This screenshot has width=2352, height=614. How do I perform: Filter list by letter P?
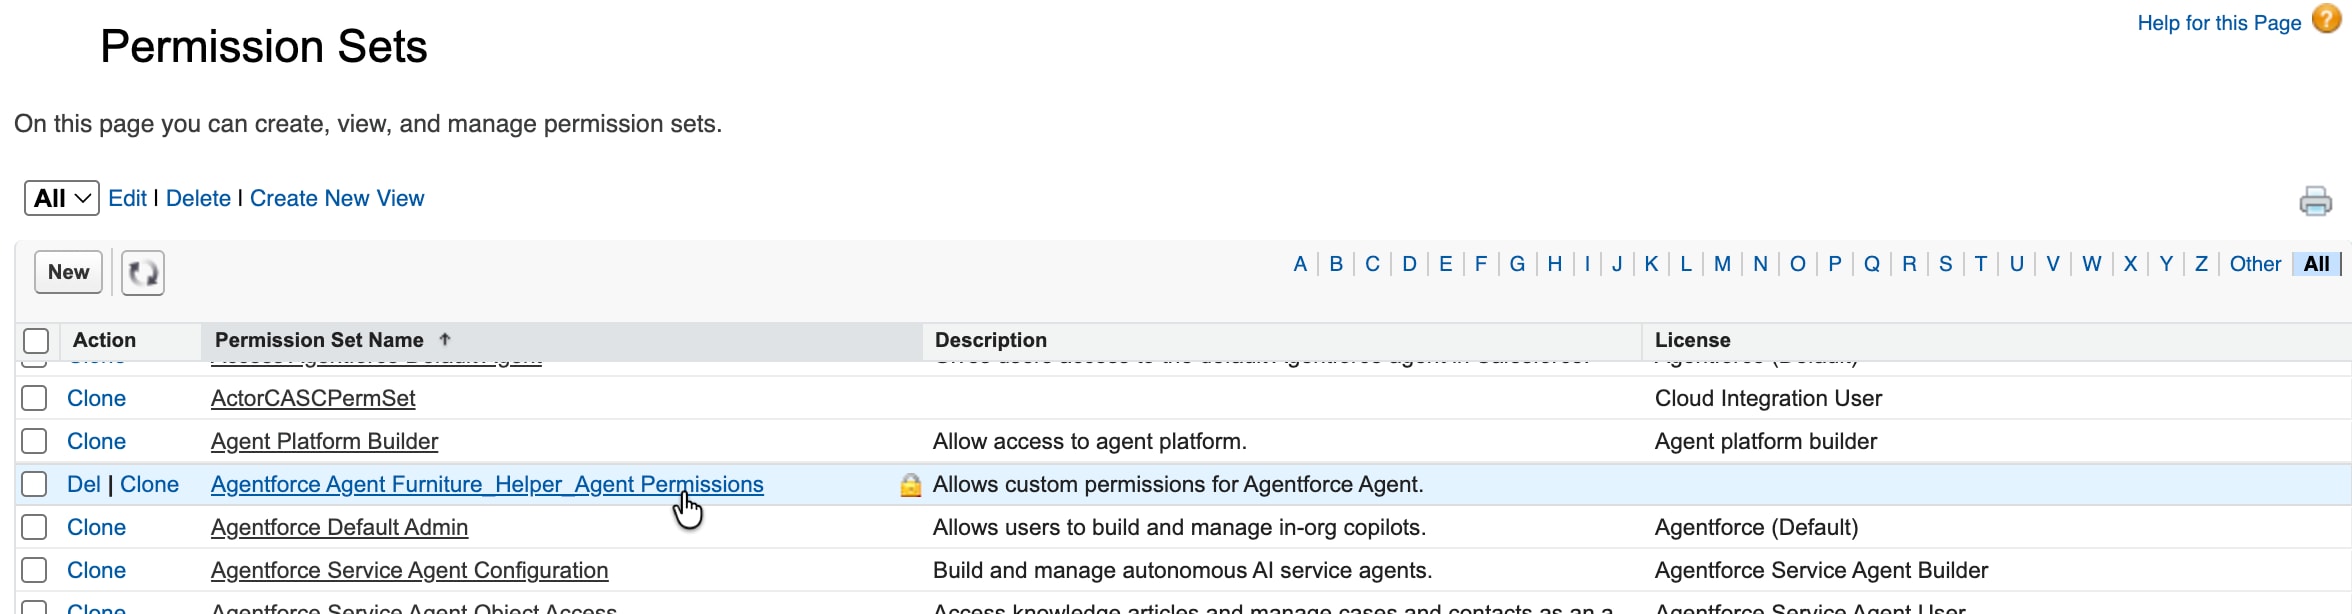pos(1835,264)
